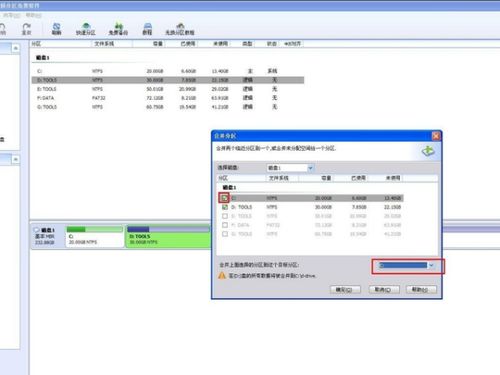
Task: Toggle the C: partition checkbox in dialog
Action: click(225, 198)
